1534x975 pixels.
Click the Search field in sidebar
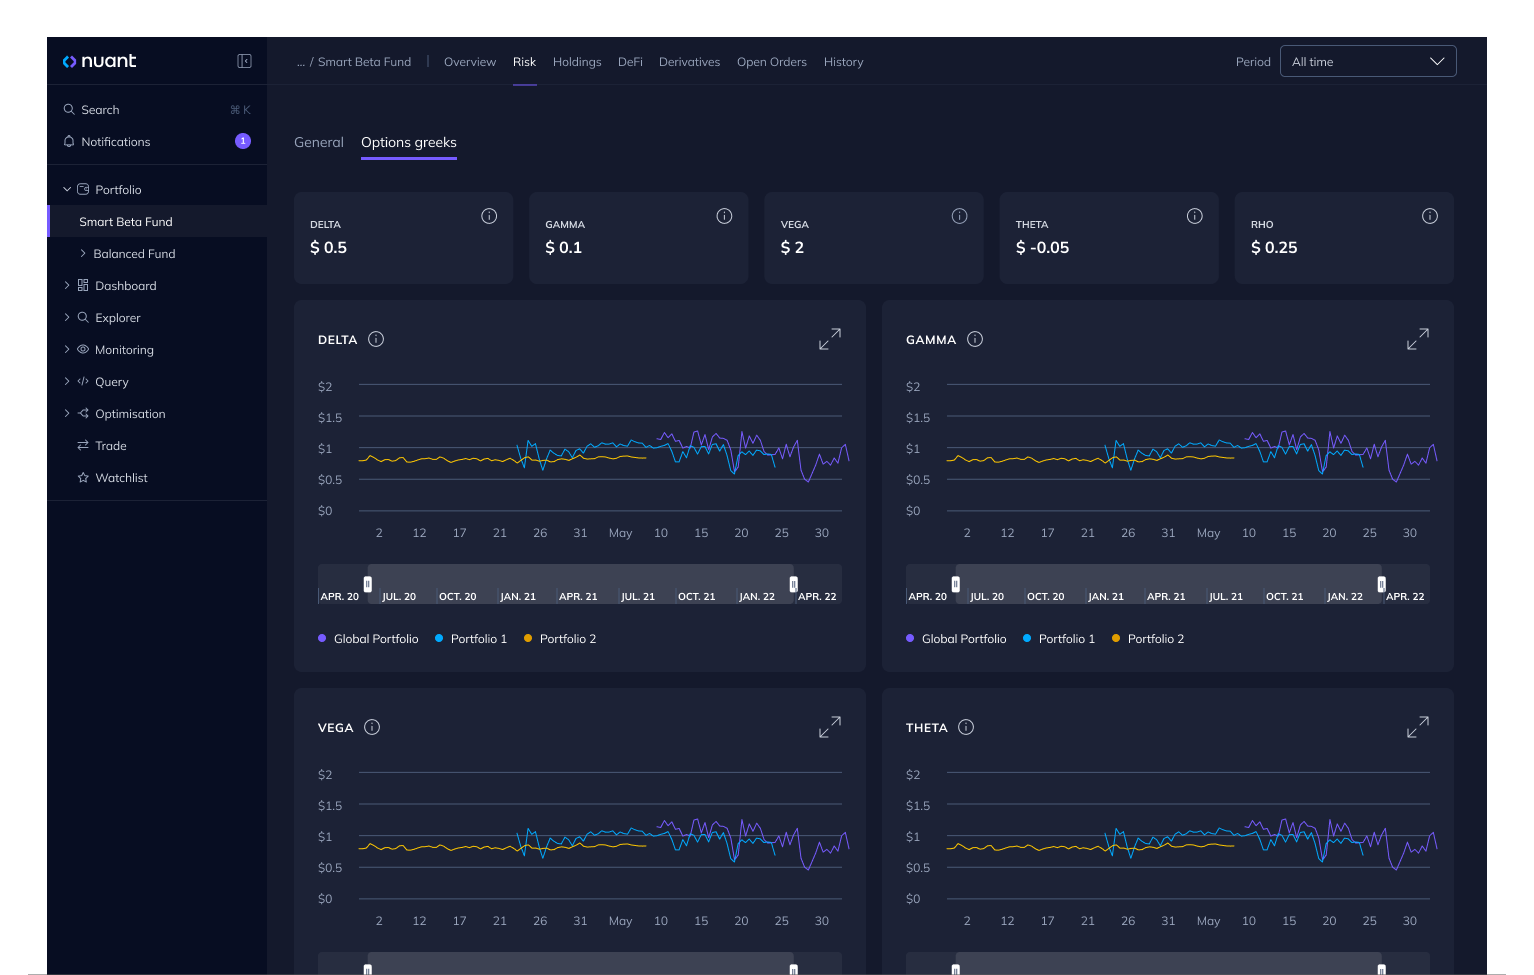click(157, 109)
